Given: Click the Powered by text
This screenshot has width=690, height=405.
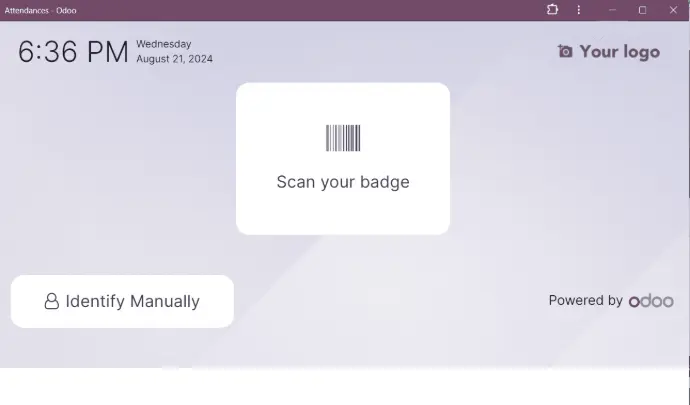Looking at the screenshot, I should (x=585, y=300).
